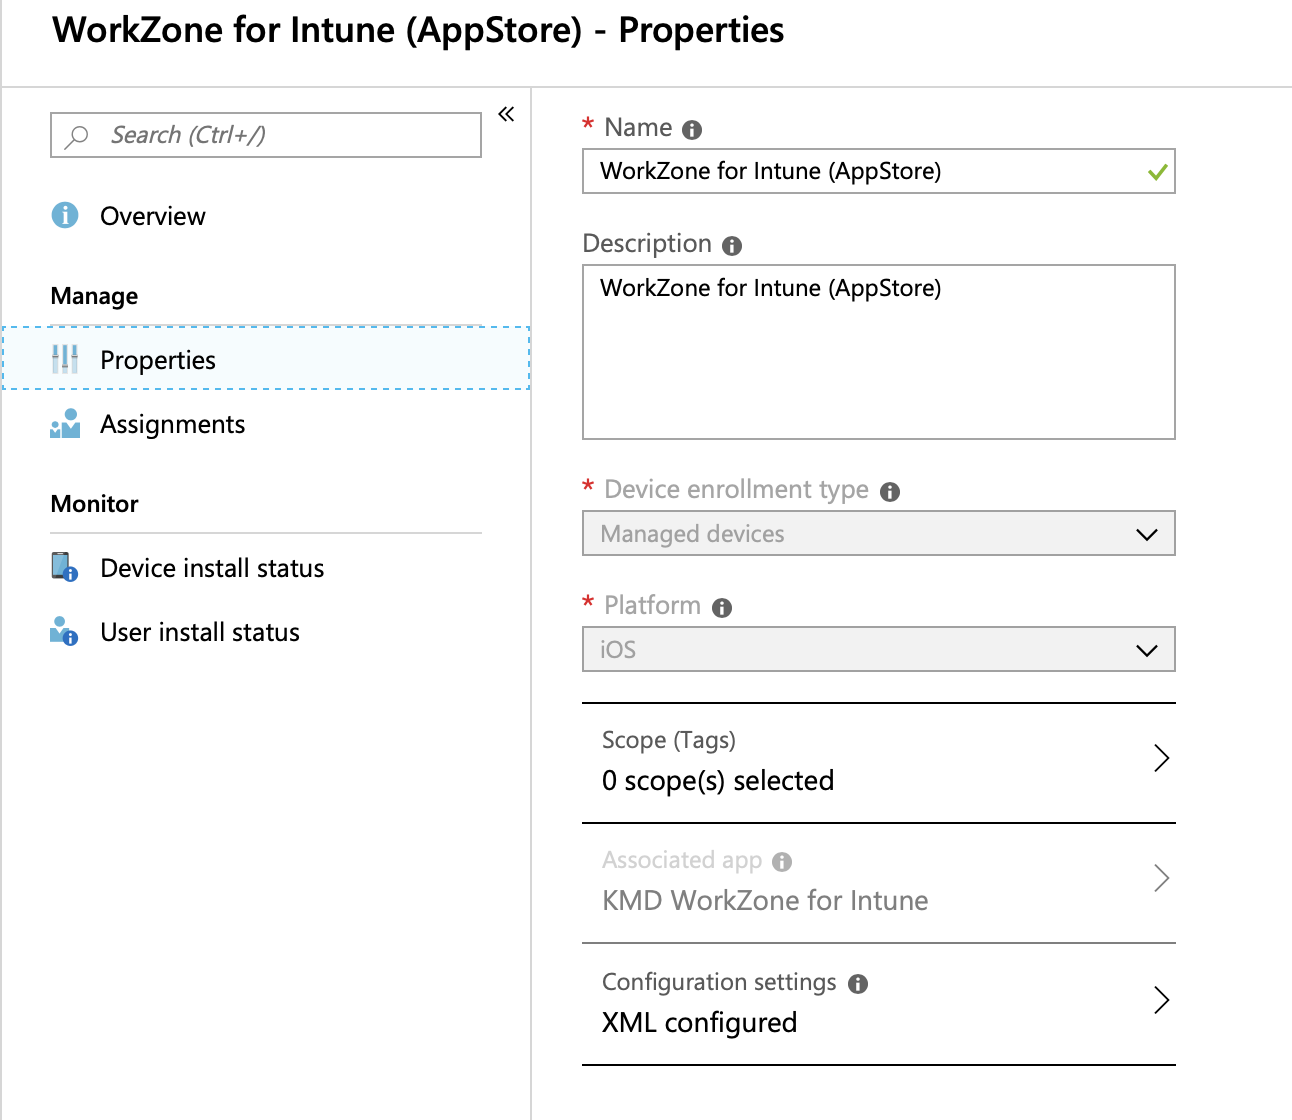The width and height of the screenshot is (1292, 1120).
Task: Click the Properties sliders icon
Action: pos(65,359)
